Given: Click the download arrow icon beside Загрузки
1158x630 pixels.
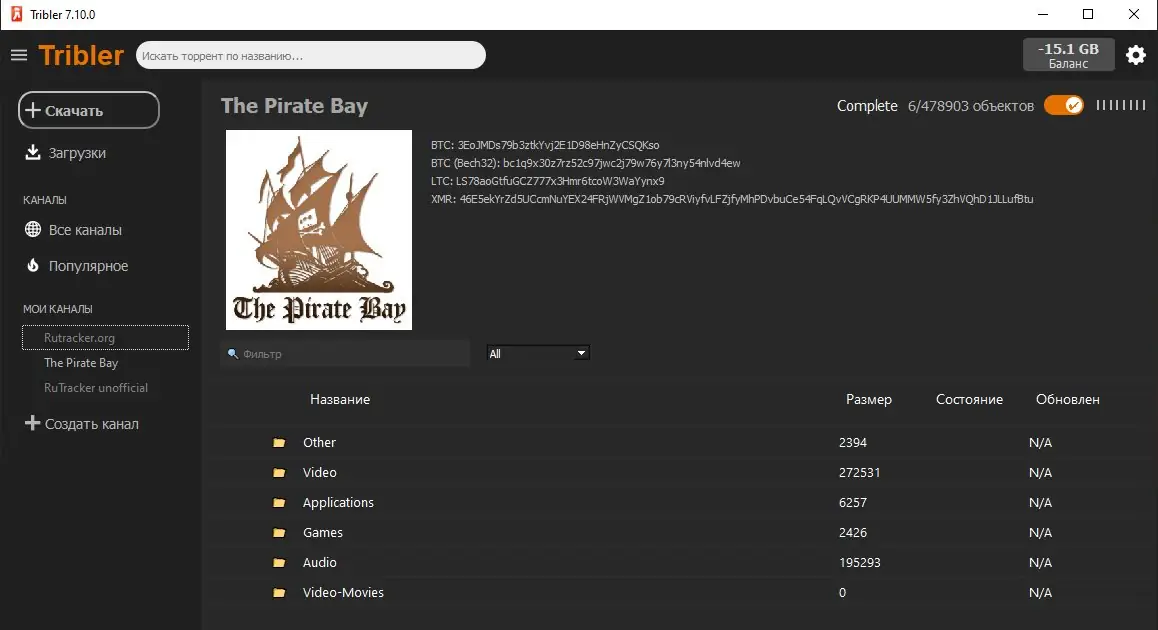Looking at the screenshot, I should pyautogui.click(x=32, y=152).
